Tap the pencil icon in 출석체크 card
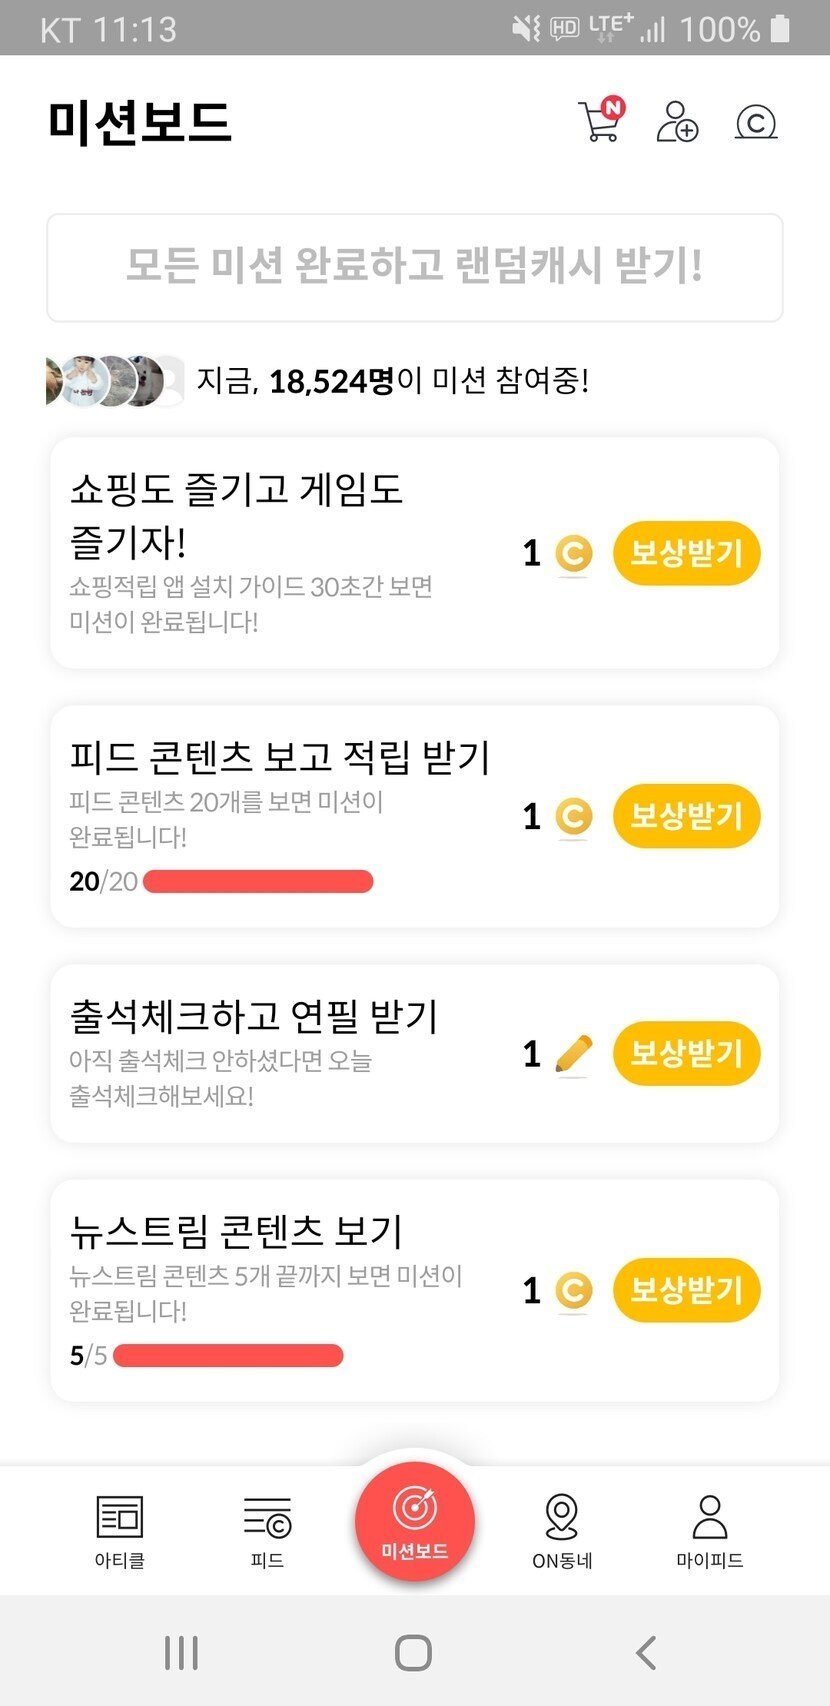Screen dimensions: 830x1706 tap(573, 1054)
